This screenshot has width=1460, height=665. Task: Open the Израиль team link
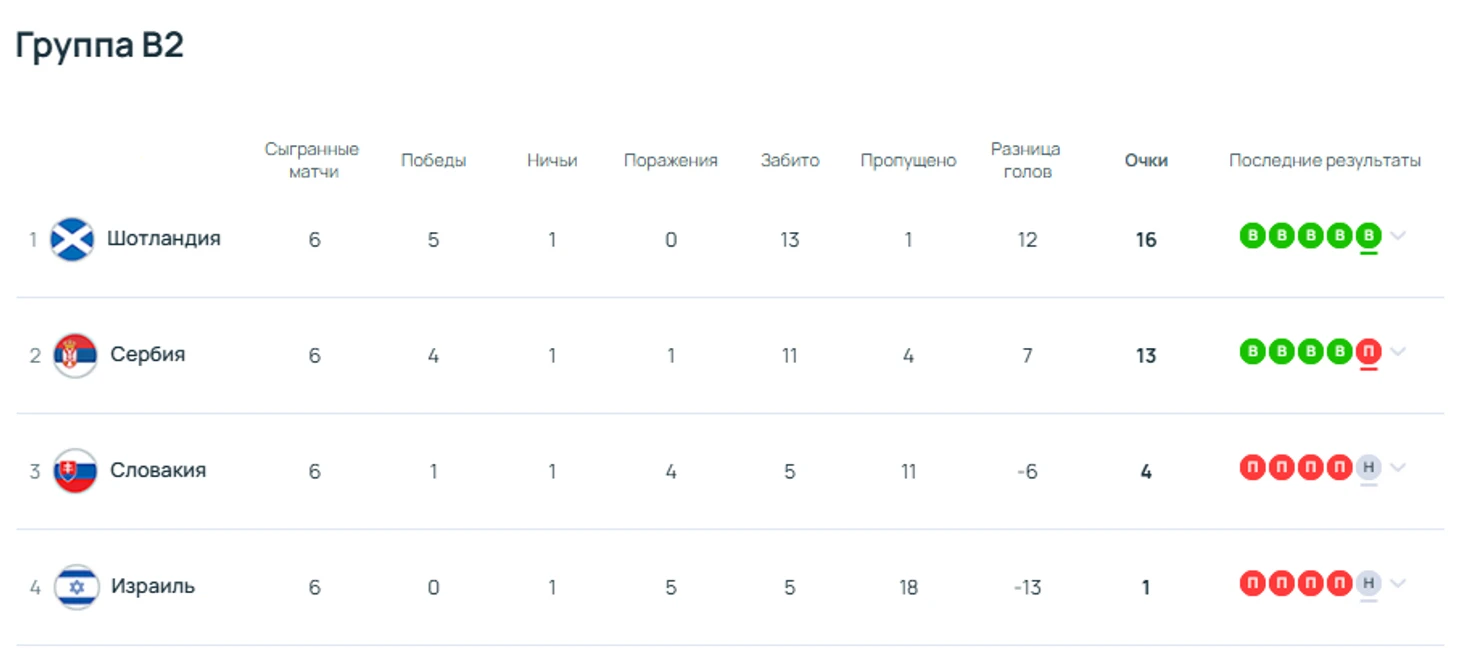pos(153,587)
